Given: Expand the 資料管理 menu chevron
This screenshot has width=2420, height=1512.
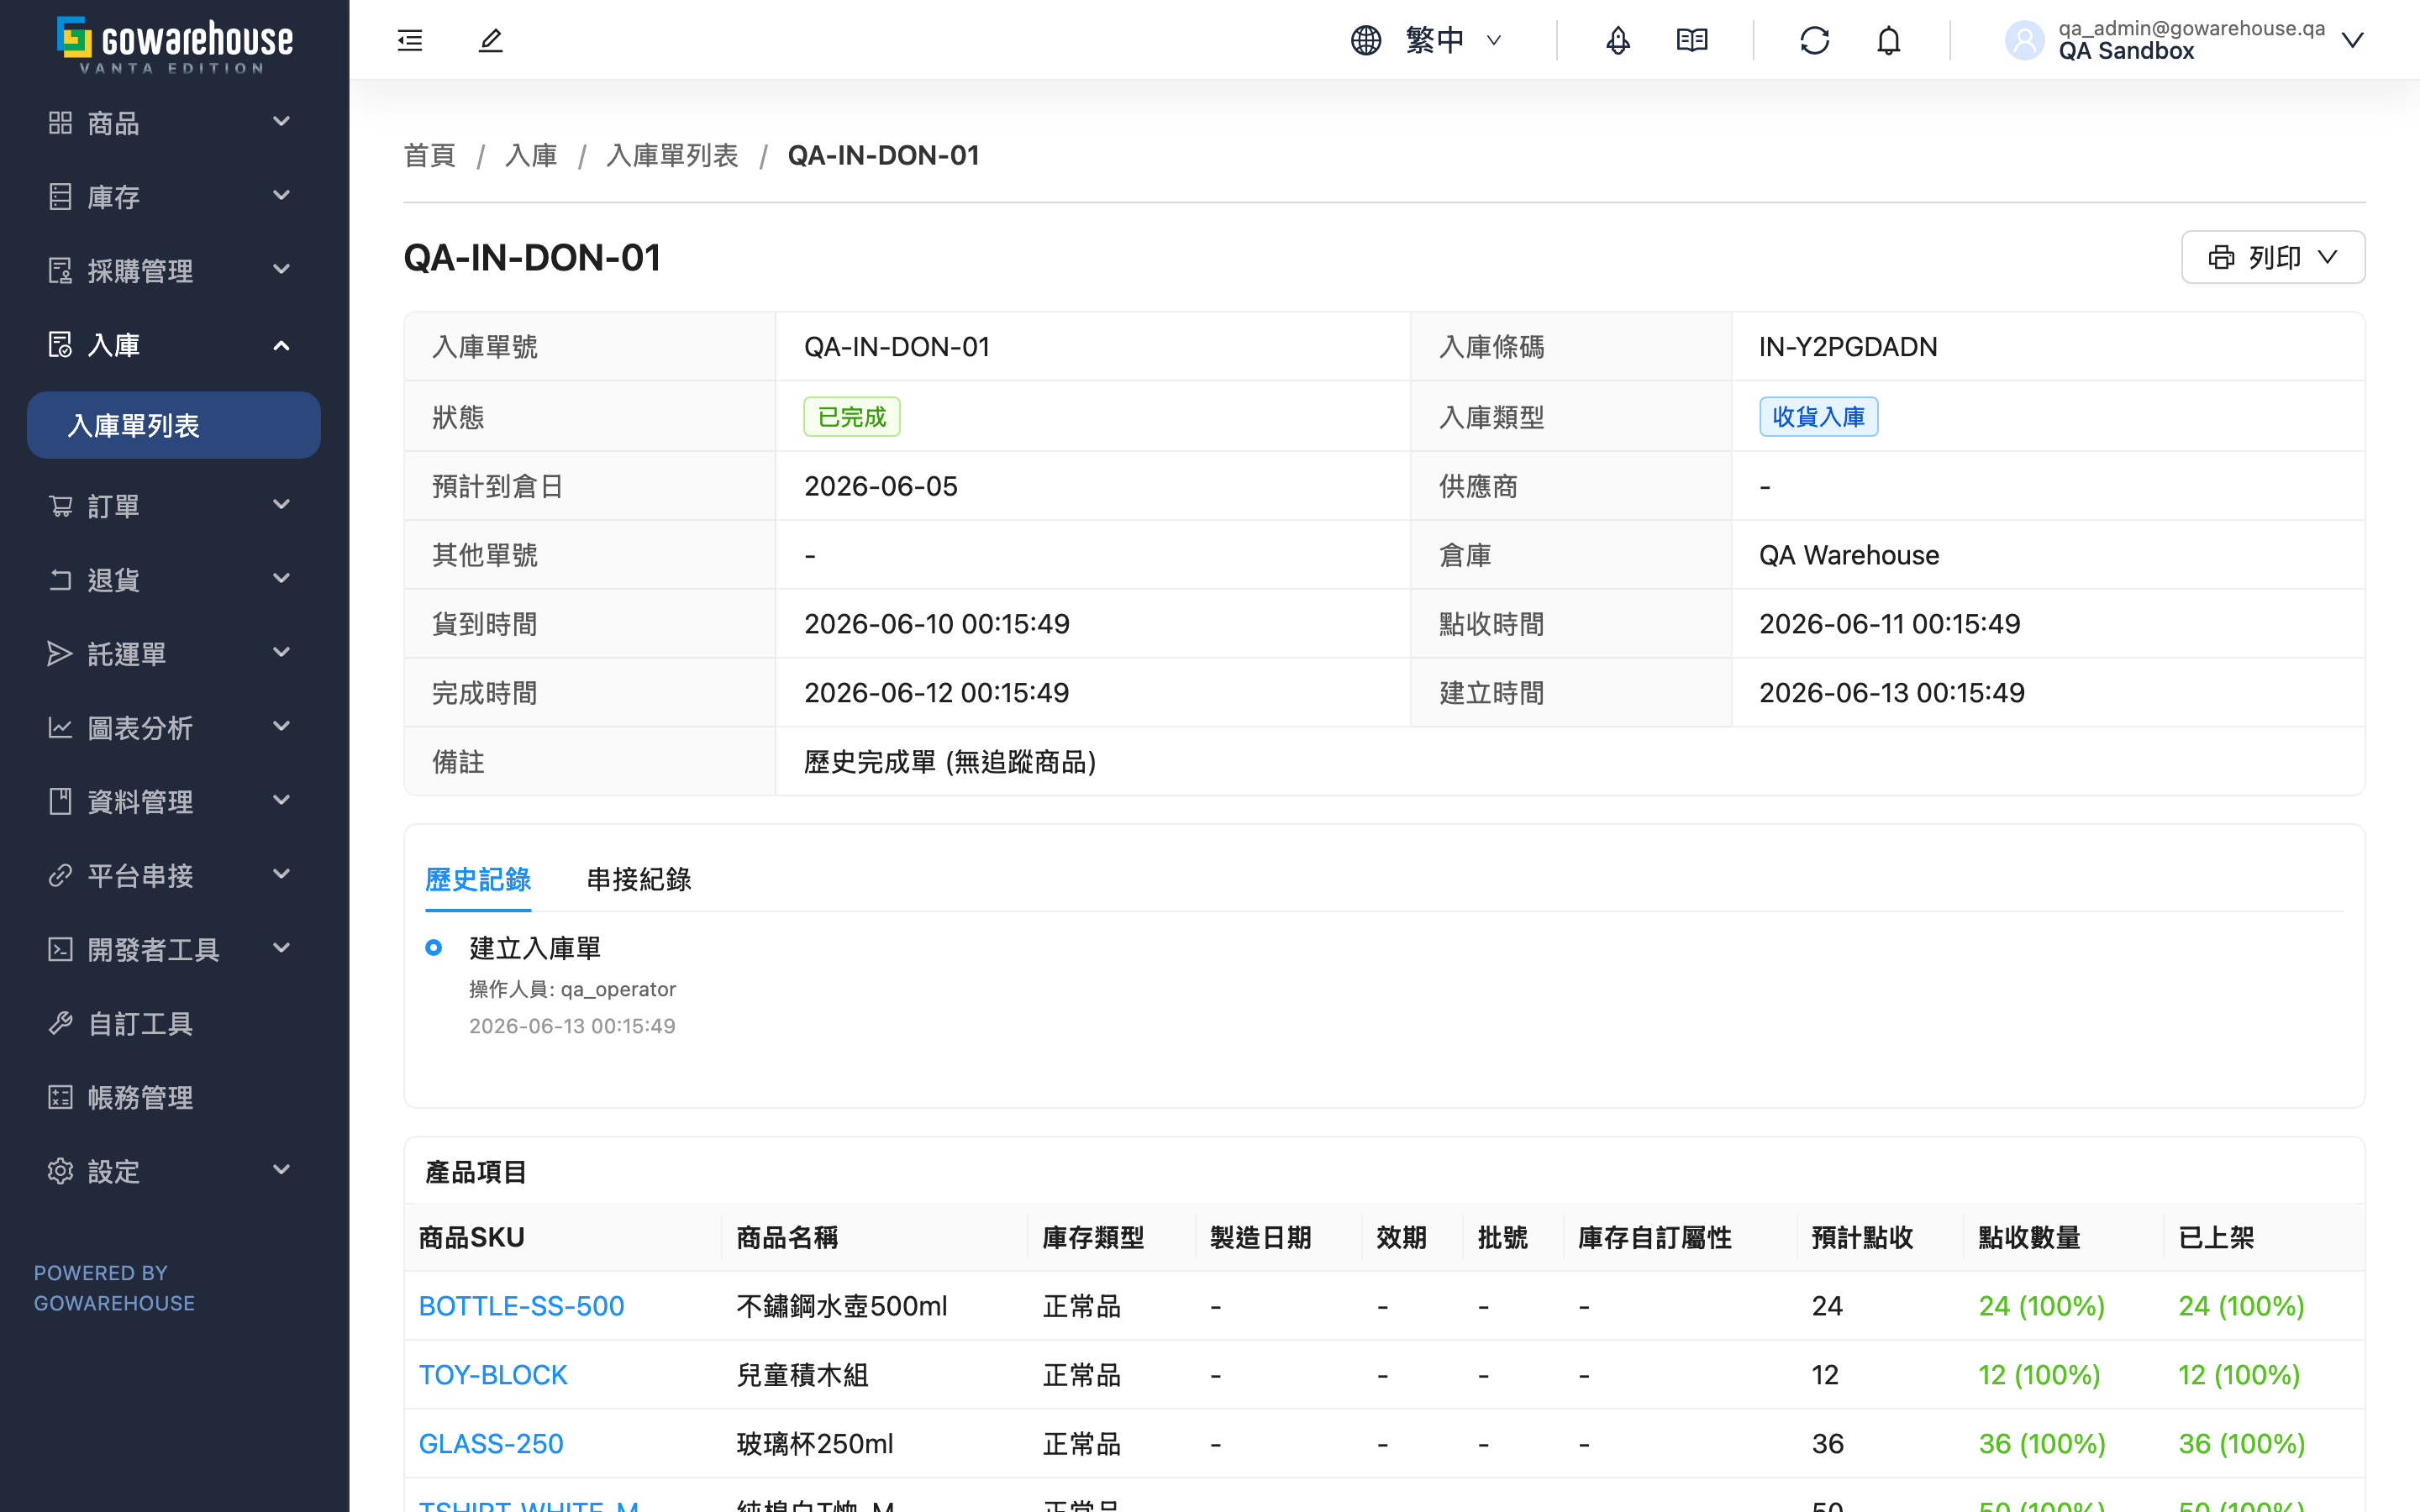Looking at the screenshot, I should [x=282, y=800].
